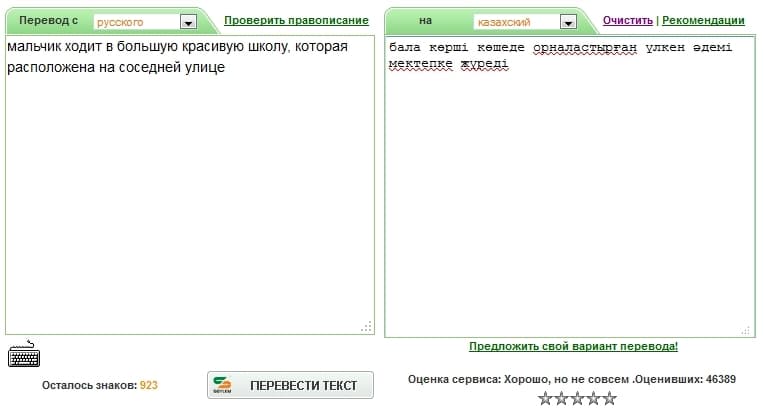Rate service with second star
Image resolution: width=764 pixels, height=413 pixels.
tap(561, 399)
